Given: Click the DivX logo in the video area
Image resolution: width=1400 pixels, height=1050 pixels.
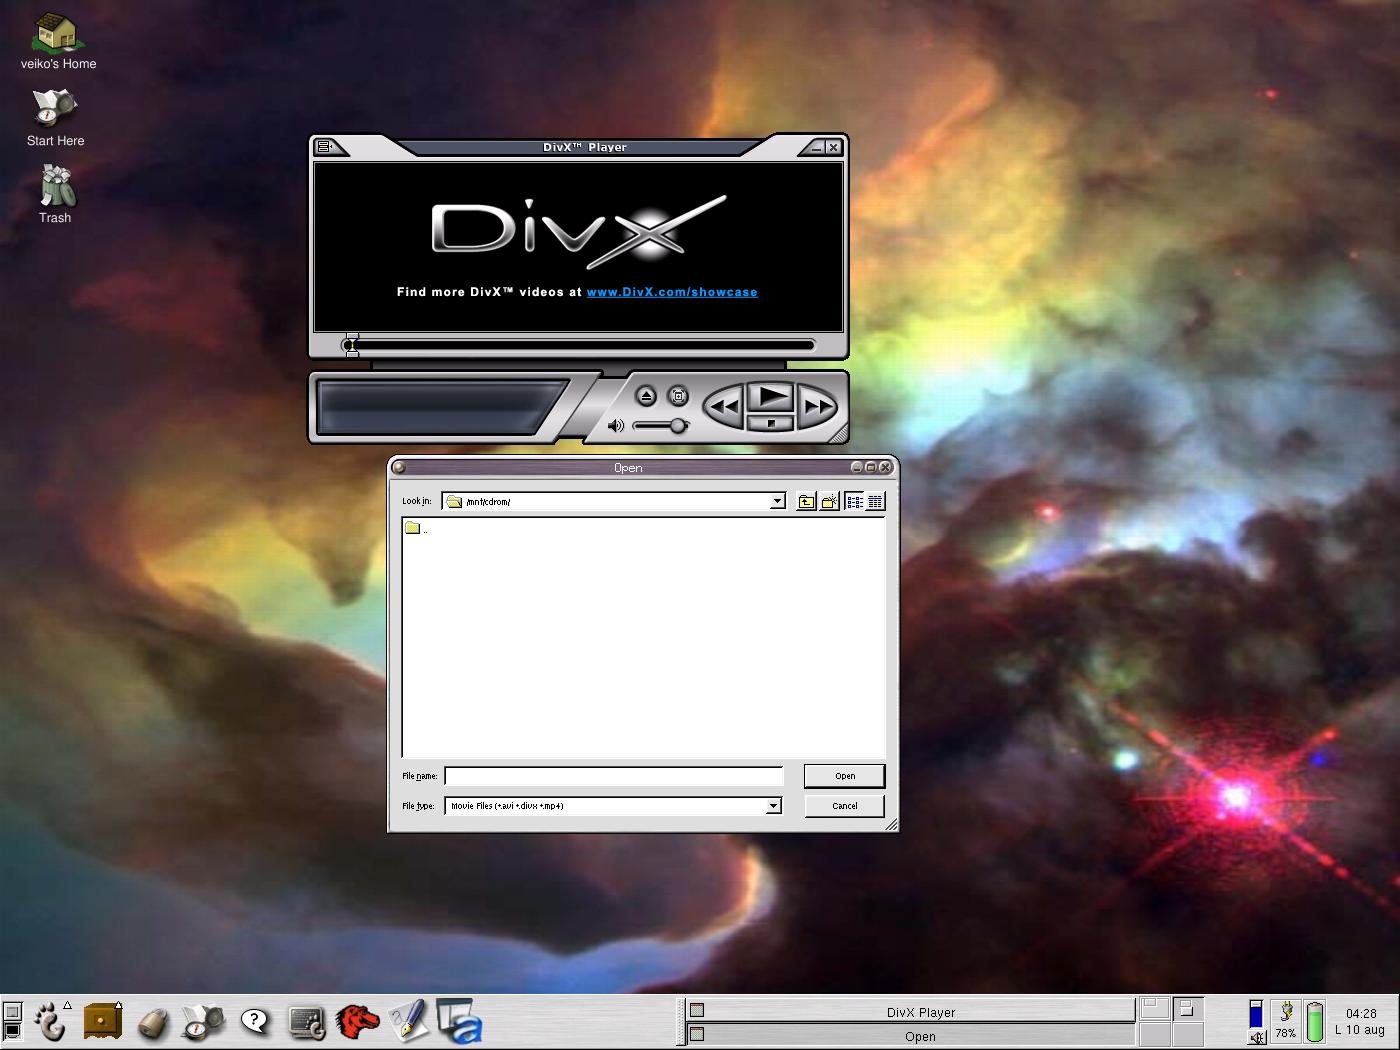Looking at the screenshot, I should click(578, 230).
